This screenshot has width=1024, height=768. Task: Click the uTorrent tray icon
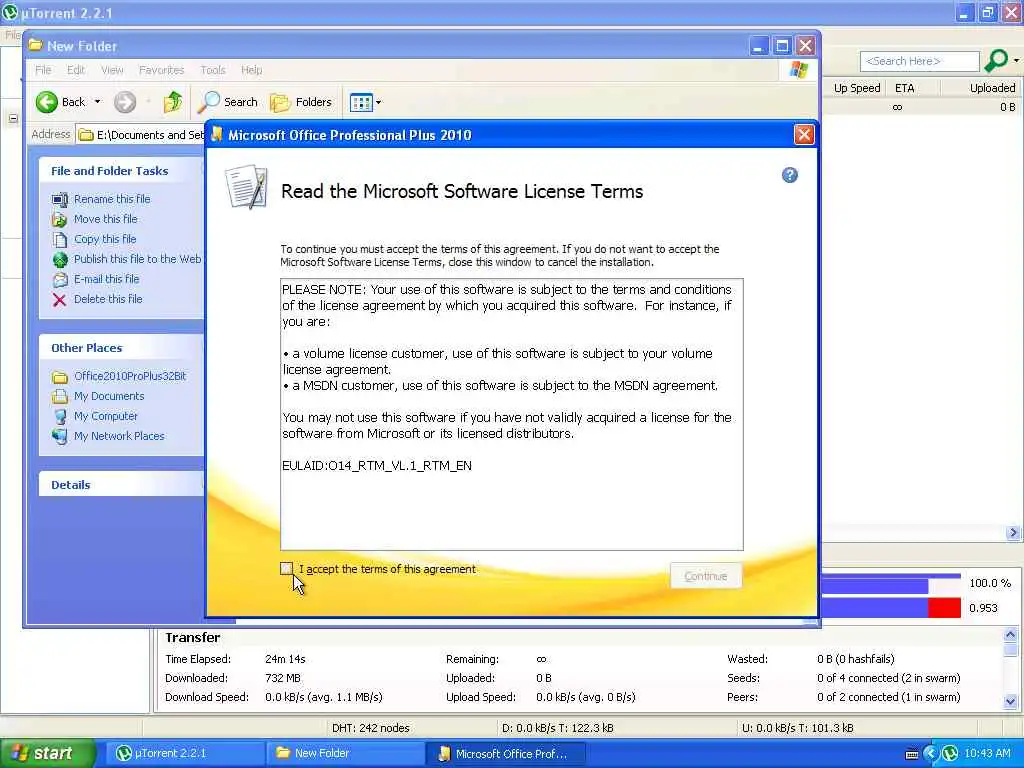tap(950, 754)
